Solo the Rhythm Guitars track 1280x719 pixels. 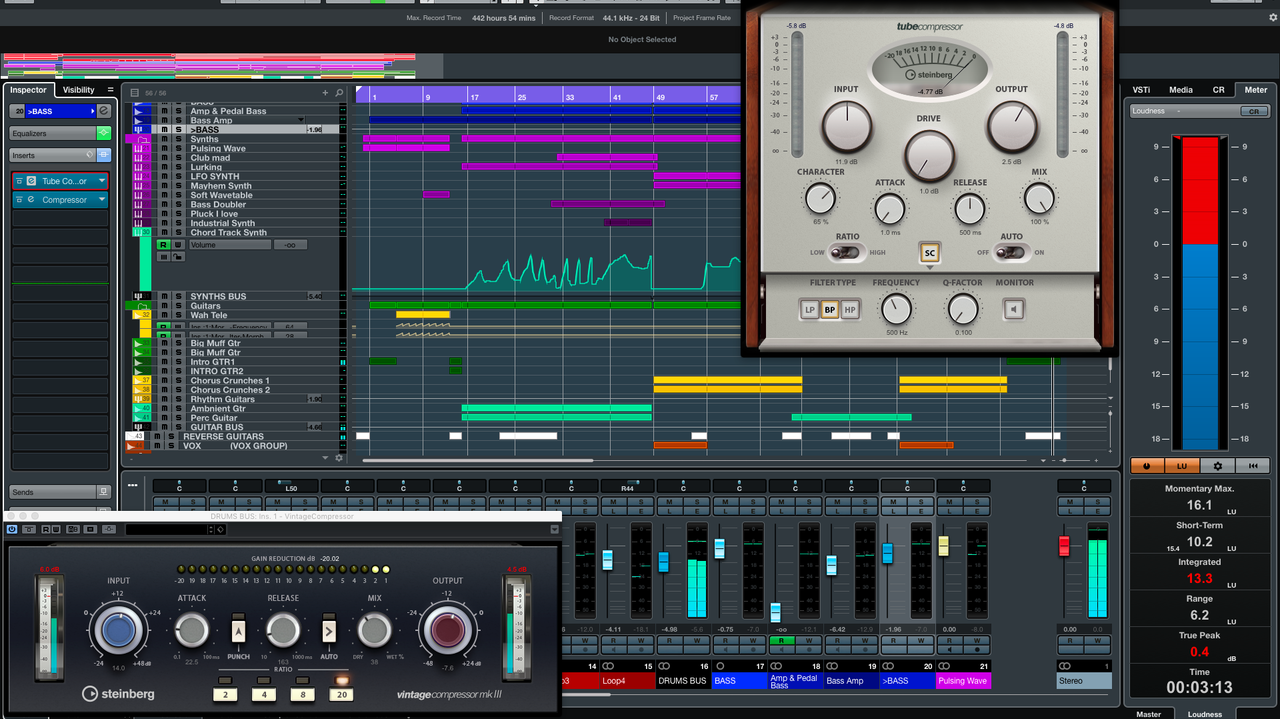click(x=179, y=399)
